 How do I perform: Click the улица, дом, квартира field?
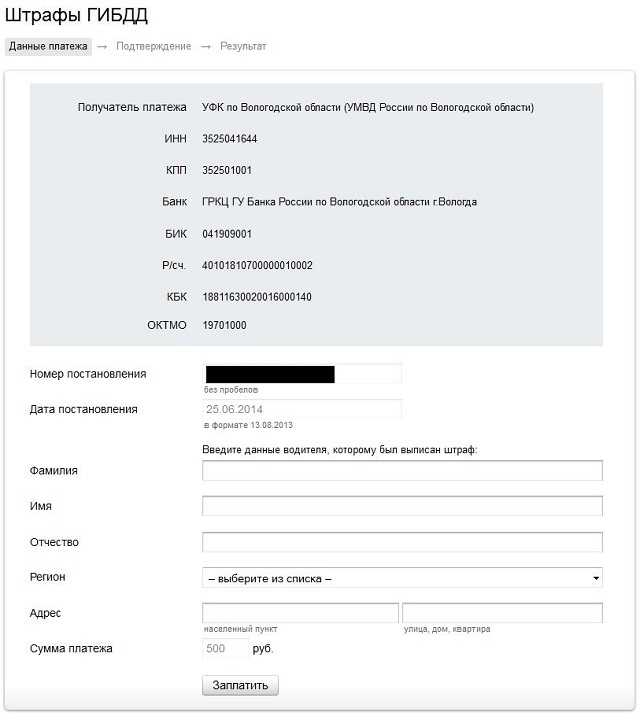[502, 613]
